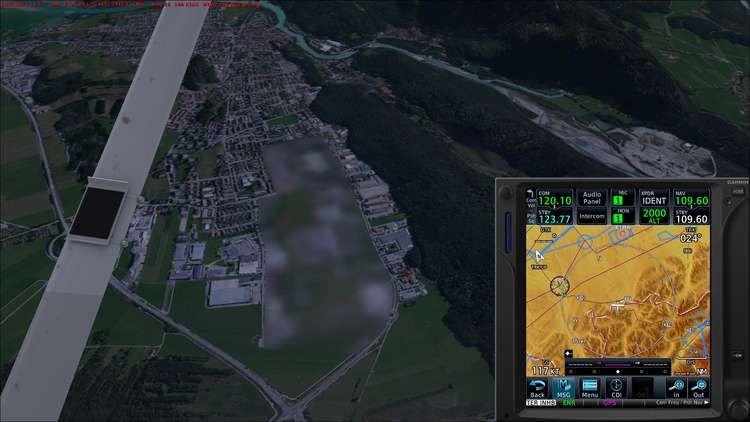Tap the Back button on GTN

(x=537, y=388)
